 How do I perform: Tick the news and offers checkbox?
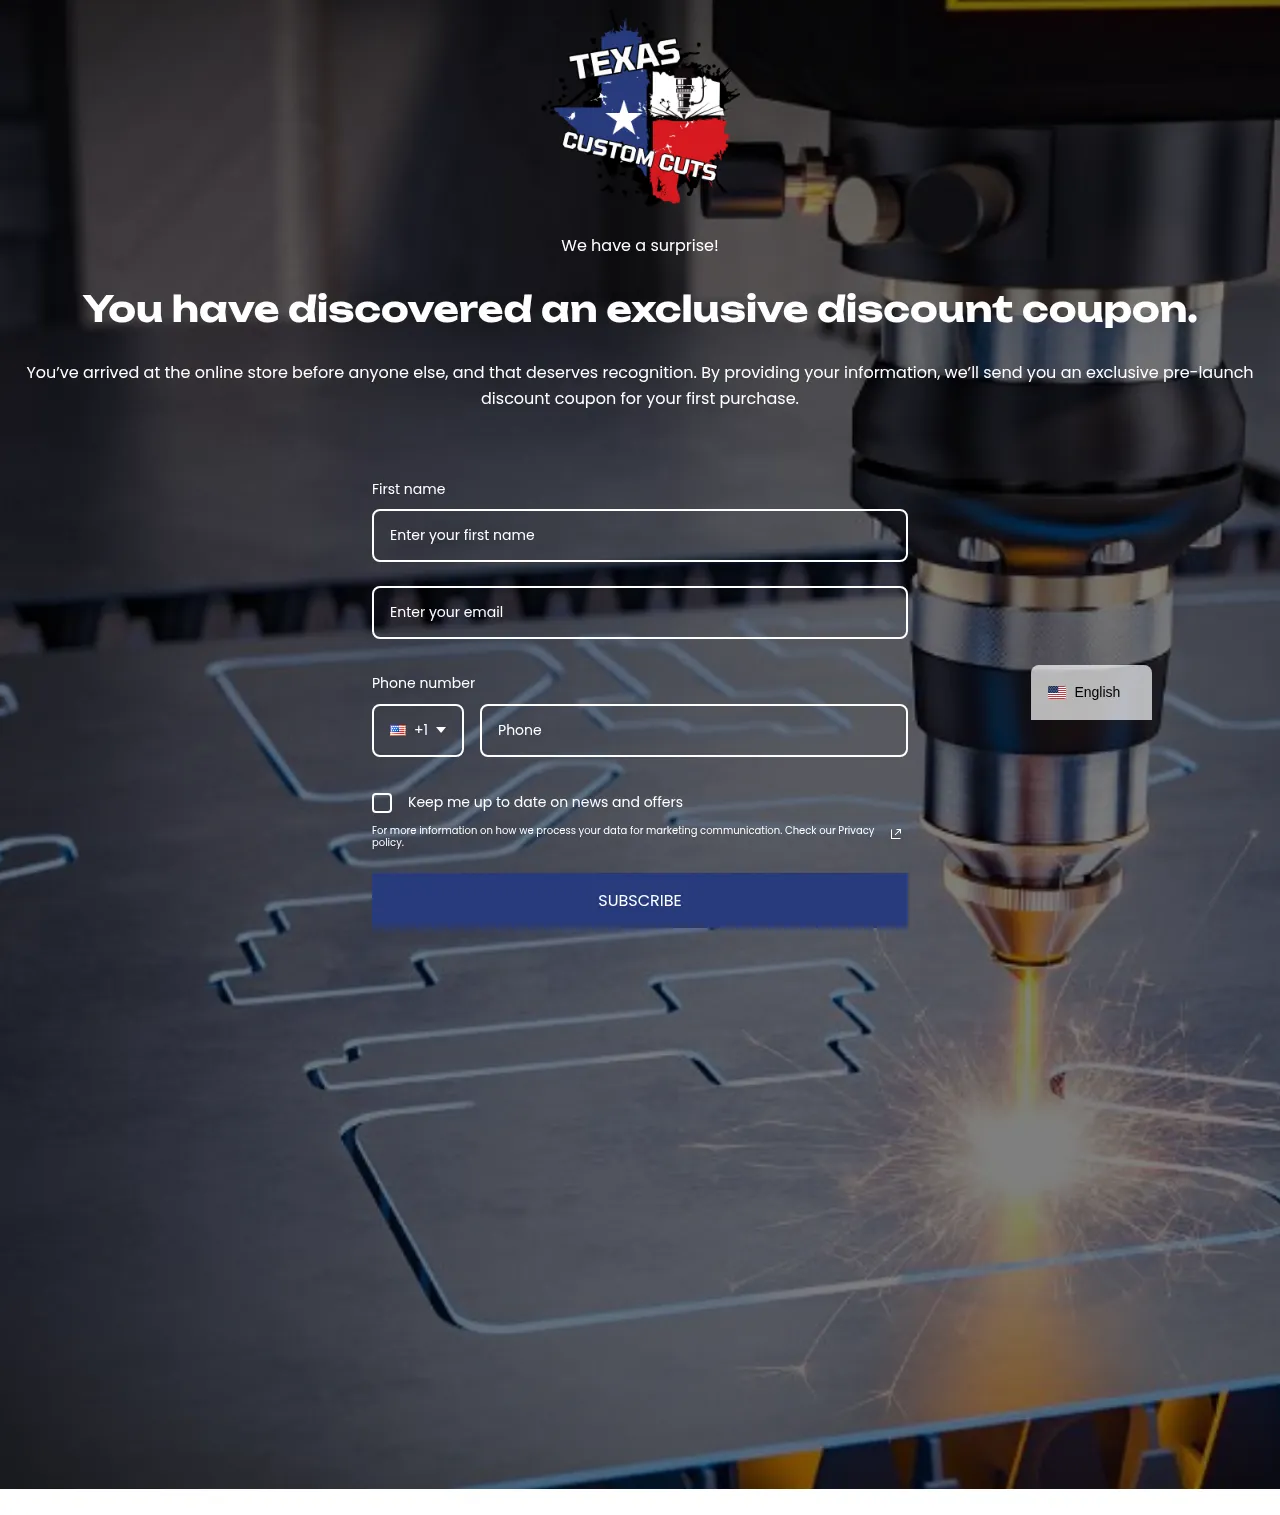[x=382, y=803]
